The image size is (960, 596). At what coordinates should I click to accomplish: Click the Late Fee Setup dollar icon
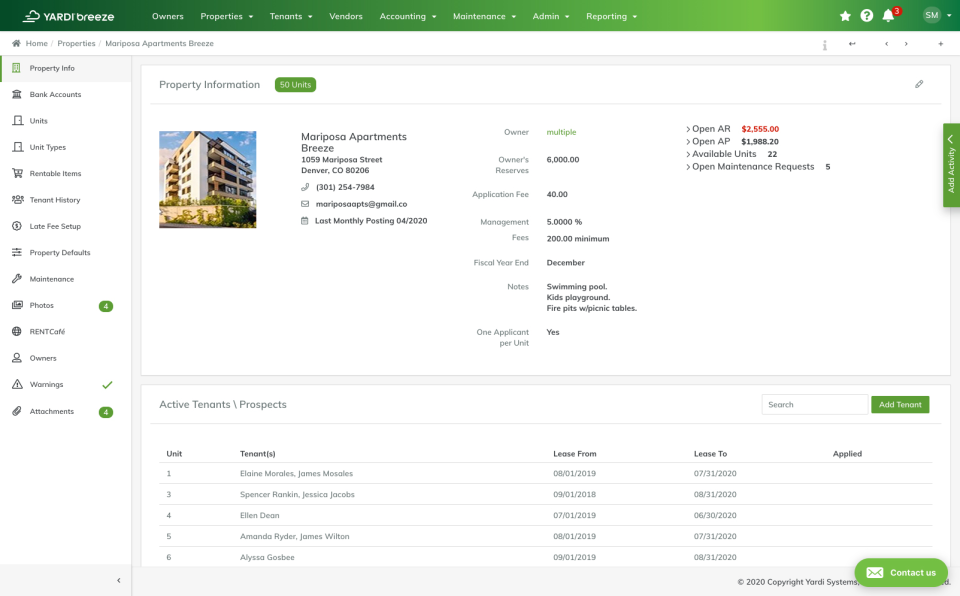click(x=17, y=226)
